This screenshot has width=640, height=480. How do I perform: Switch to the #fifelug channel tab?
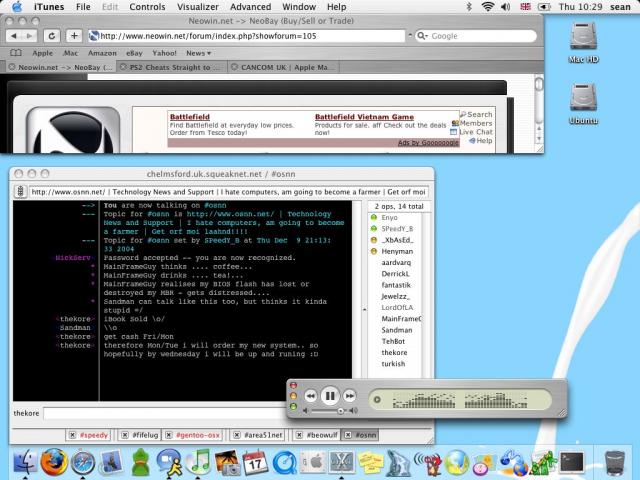(140, 435)
